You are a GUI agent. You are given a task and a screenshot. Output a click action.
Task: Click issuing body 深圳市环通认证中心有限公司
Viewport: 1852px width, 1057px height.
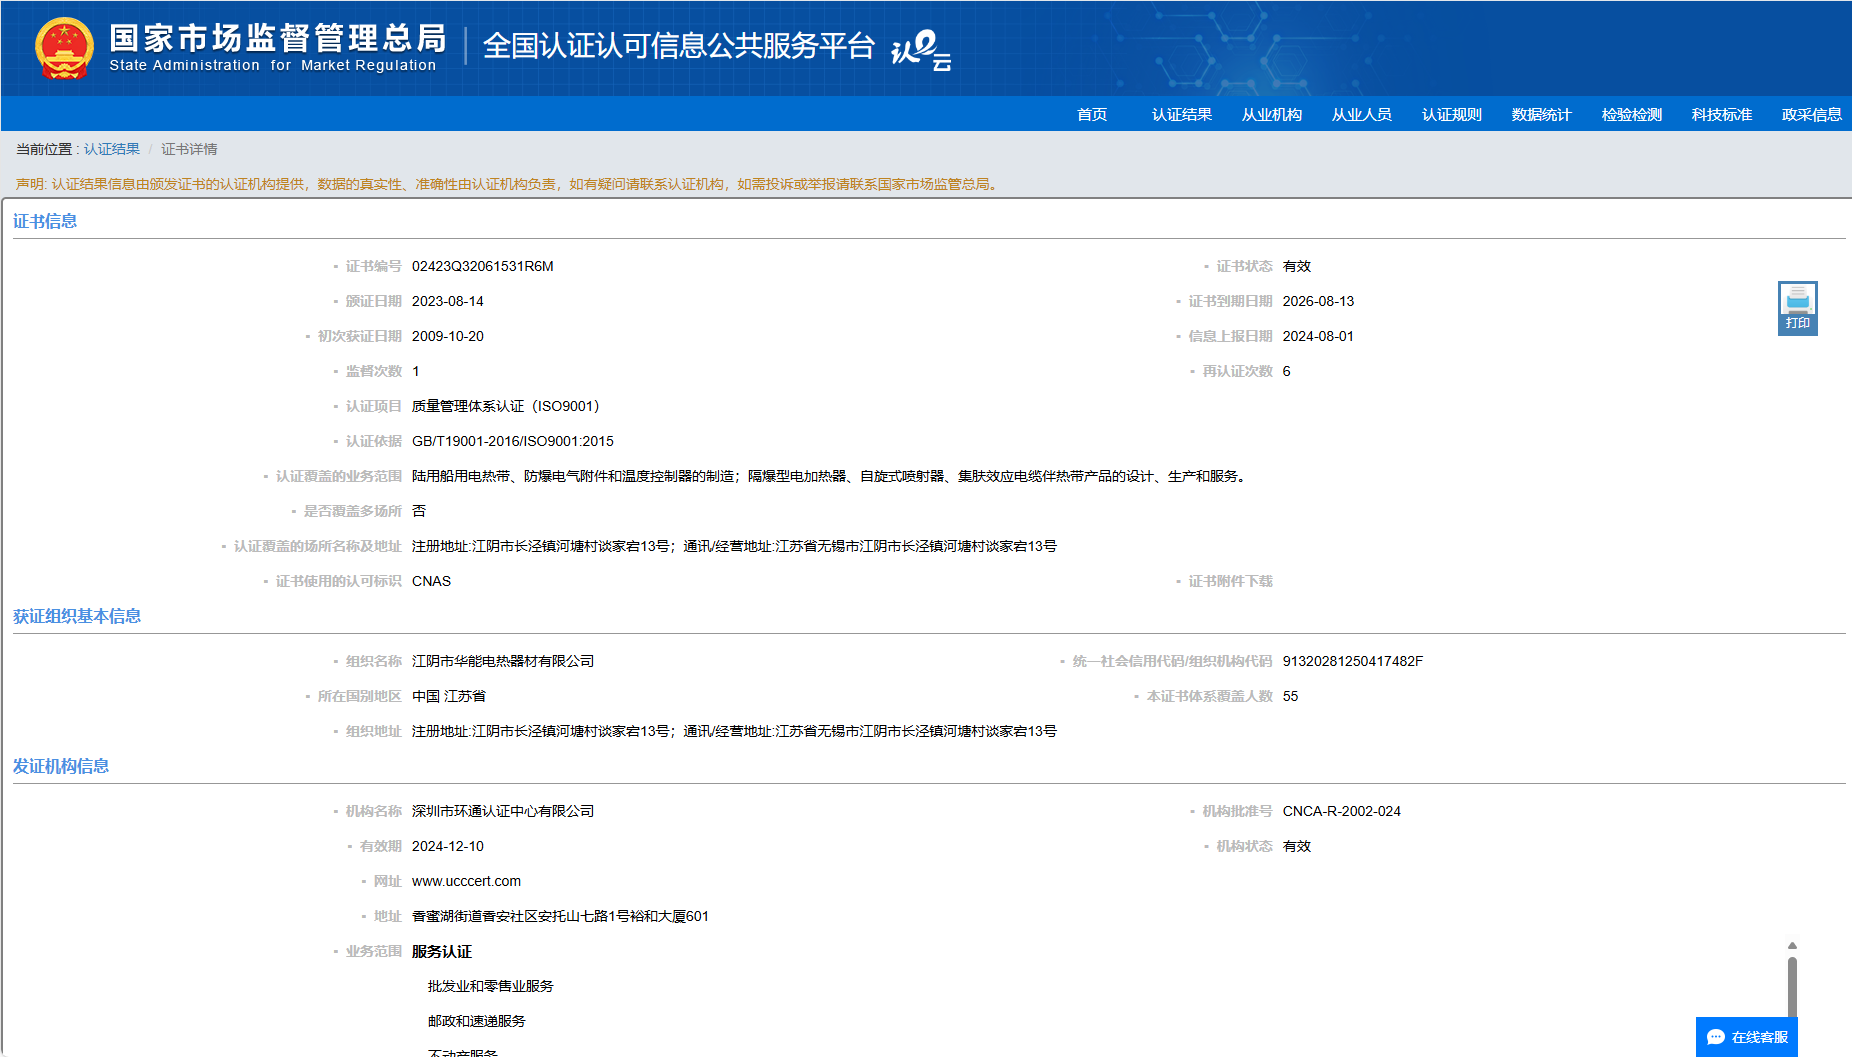pyautogui.click(x=503, y=811)
